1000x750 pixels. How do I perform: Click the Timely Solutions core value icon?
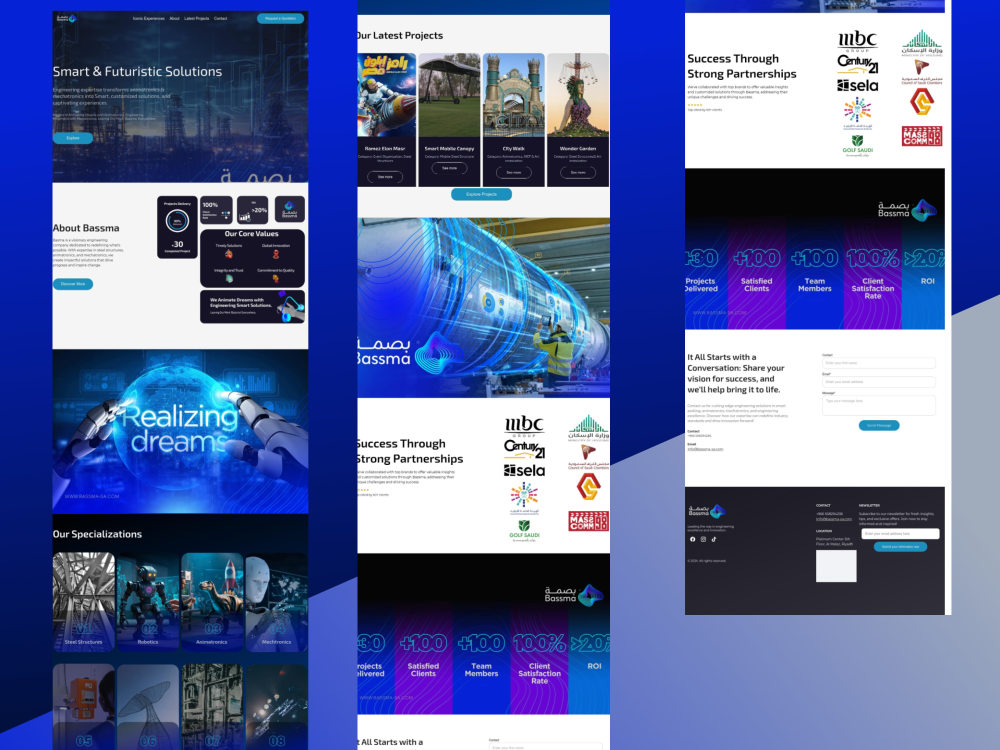[x=228, y=254]
